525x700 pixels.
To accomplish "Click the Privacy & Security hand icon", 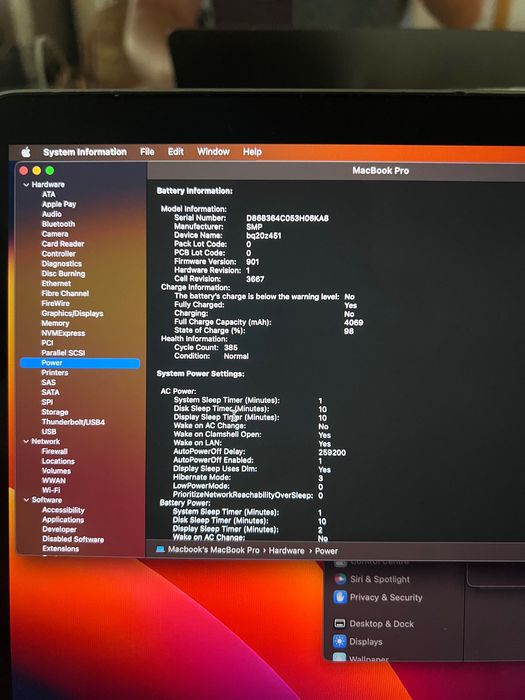I will click(340, 597).
